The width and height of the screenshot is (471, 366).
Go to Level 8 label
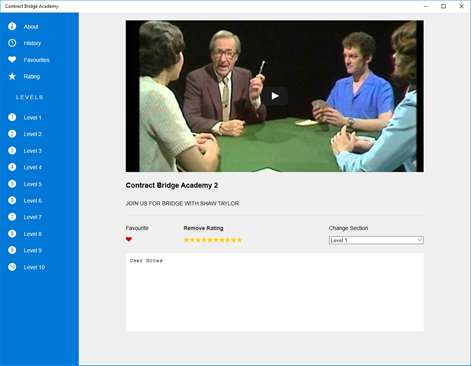click(32, 234)
